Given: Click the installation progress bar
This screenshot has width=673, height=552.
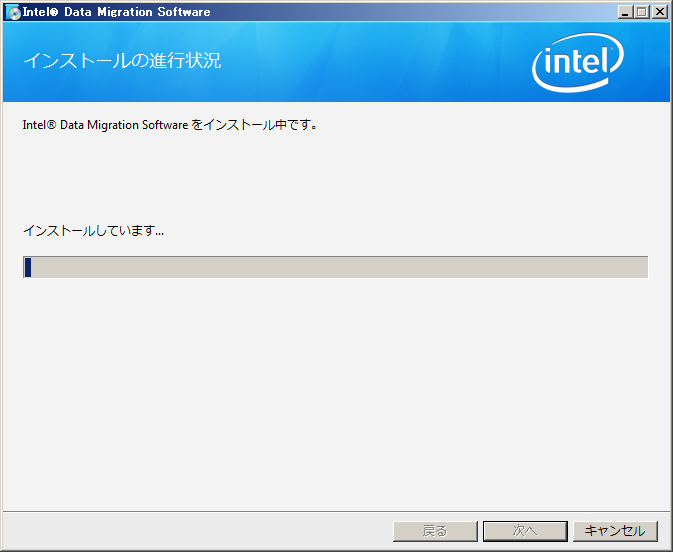Looking at the screenshot, I should click(x=336, y=267).
